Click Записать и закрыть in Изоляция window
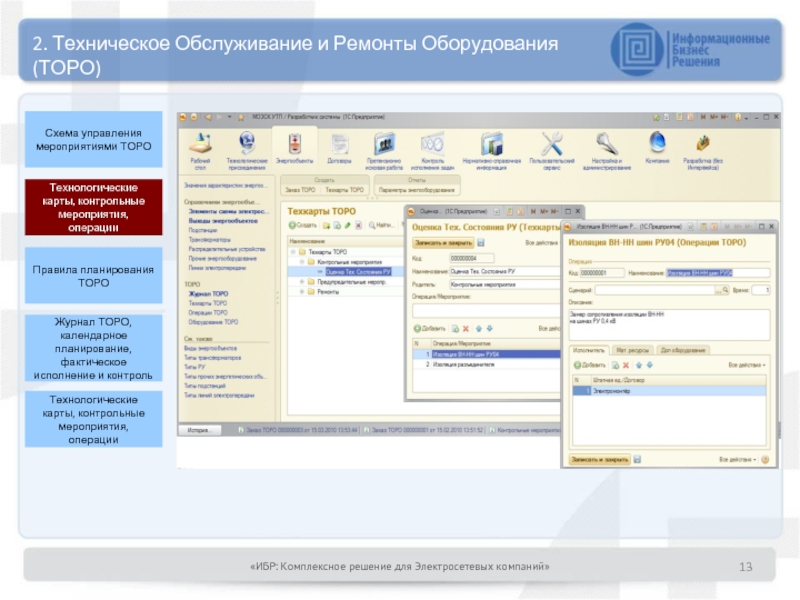This screenshot has width=800, height=600. (600, 460)
